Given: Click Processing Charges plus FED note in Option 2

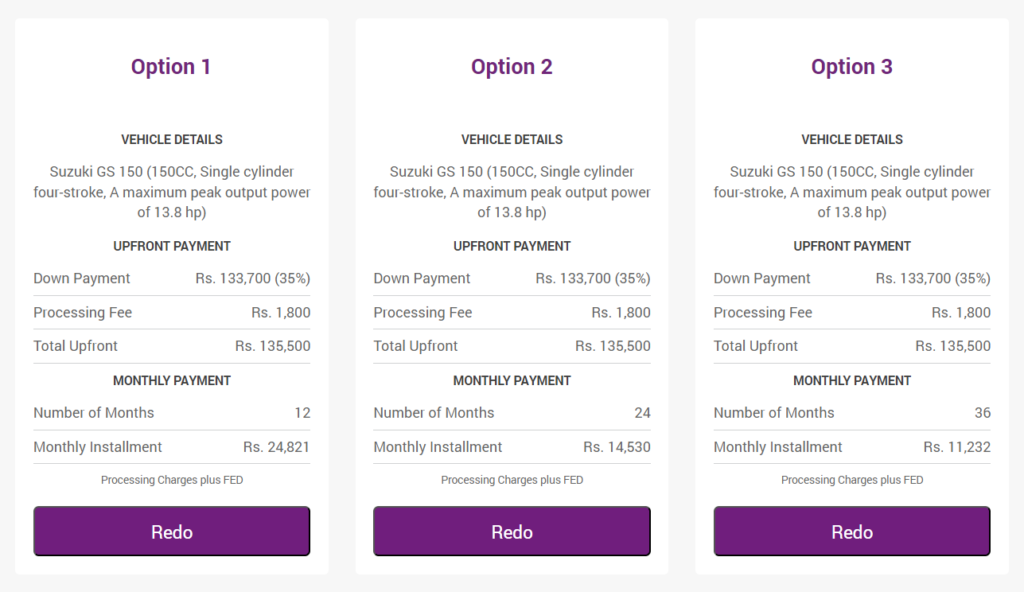Looking at the screenshot, I should pyautogui.click(x=512, y=480).
